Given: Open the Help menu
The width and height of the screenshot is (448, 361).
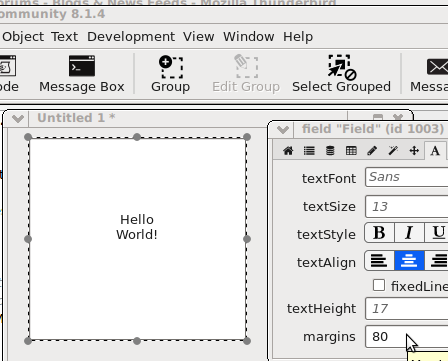Looking at the screenshot, I should pos(298,37).
